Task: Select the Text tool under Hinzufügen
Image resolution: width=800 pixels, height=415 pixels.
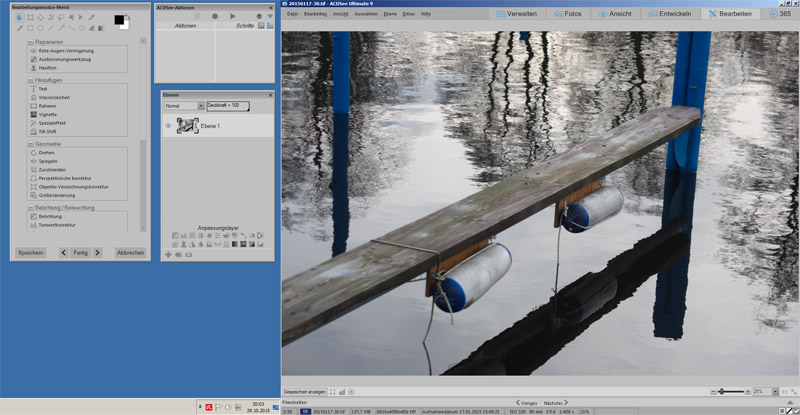Action: (x=44, y=88)
